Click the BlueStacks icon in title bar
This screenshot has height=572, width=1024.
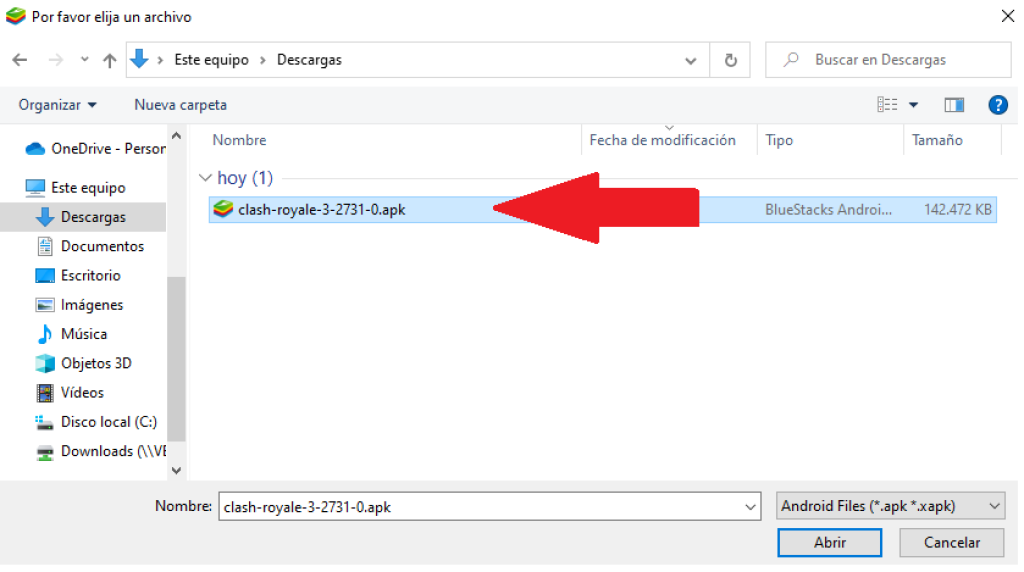(x=15, y=16)
